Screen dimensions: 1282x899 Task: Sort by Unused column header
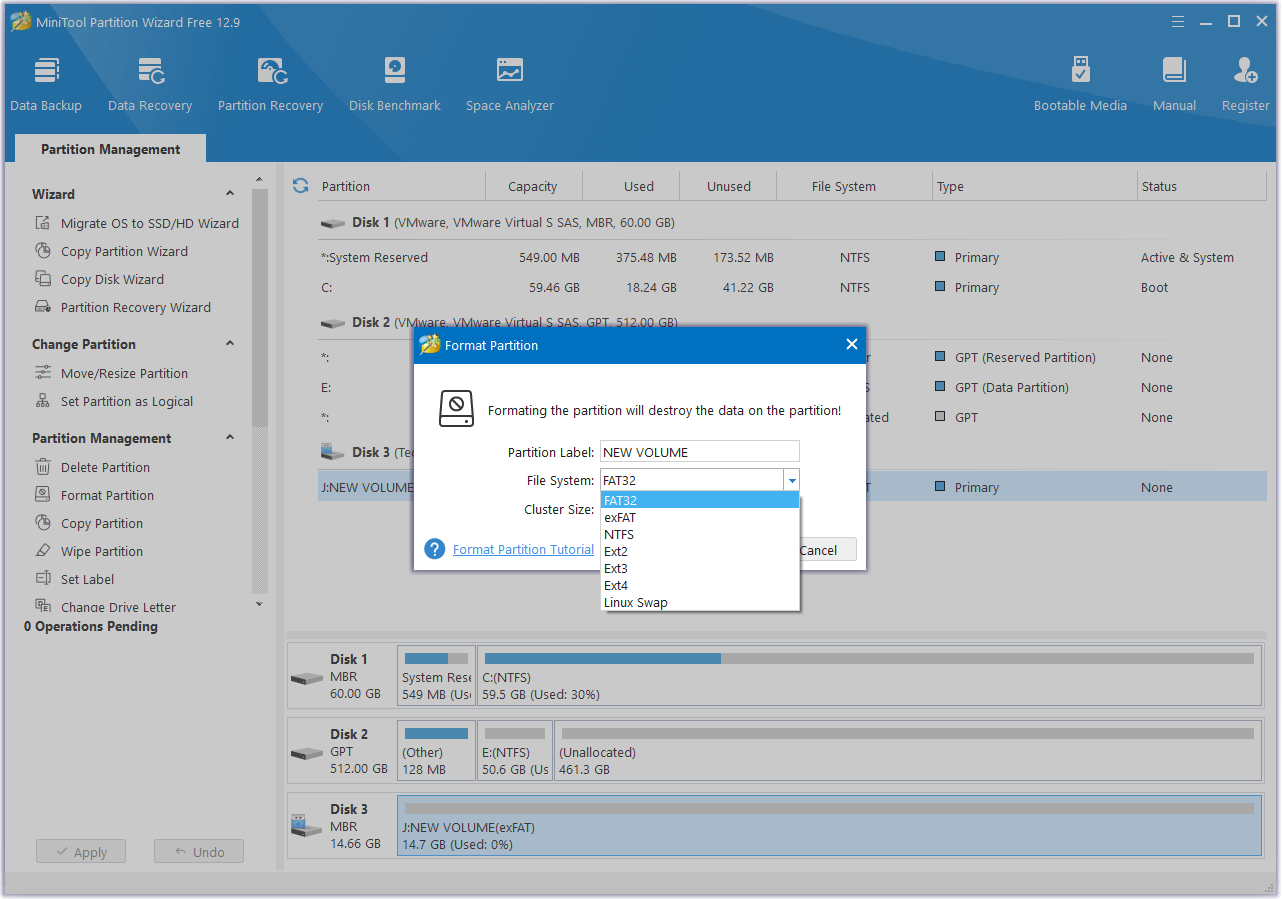point(729,186)
